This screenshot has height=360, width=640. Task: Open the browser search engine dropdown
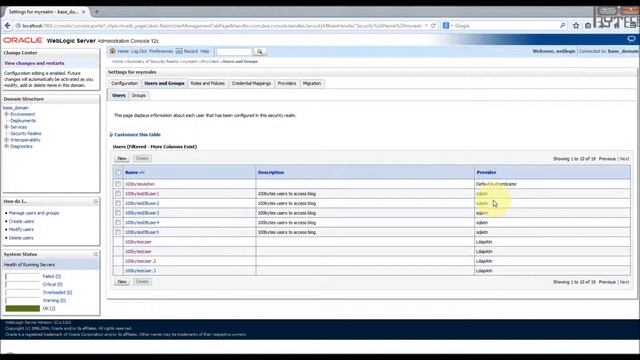tap(448, 25)
